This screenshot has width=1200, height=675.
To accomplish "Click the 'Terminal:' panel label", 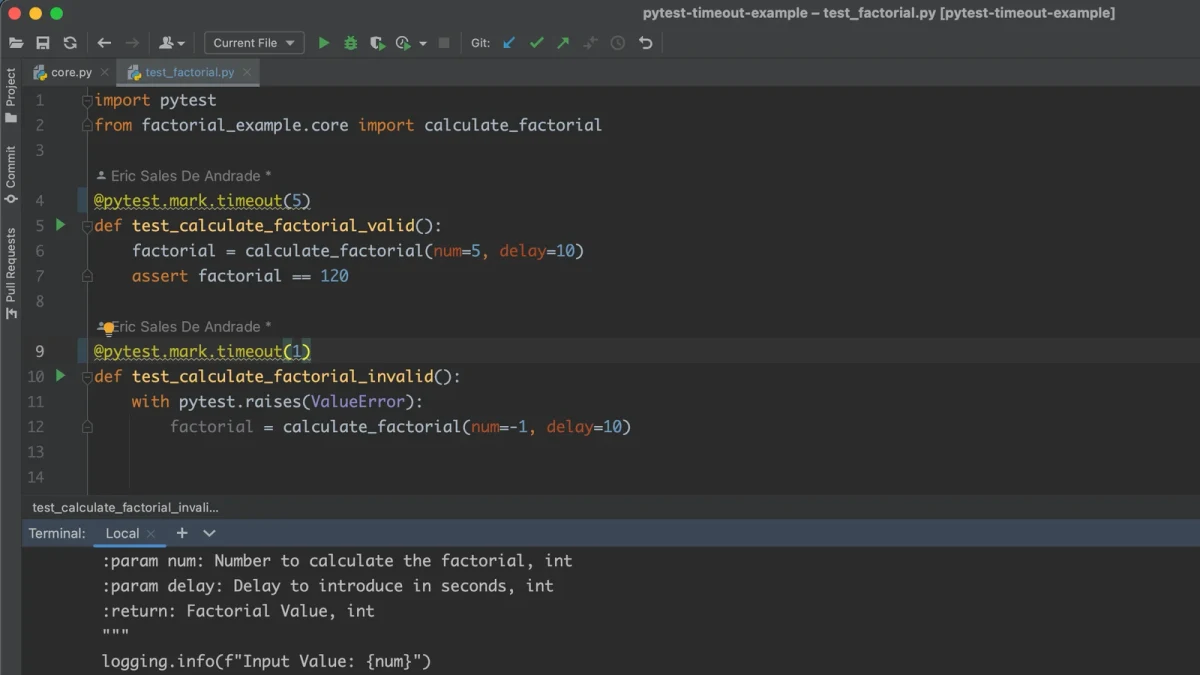I will click(x=57, y=533).
